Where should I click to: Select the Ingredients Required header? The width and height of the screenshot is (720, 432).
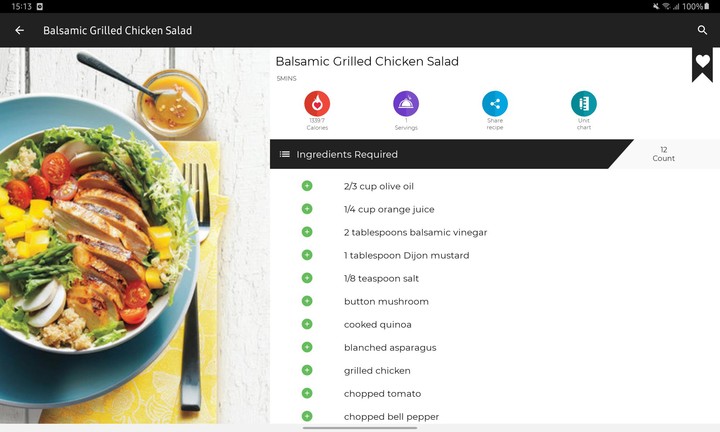347,155
